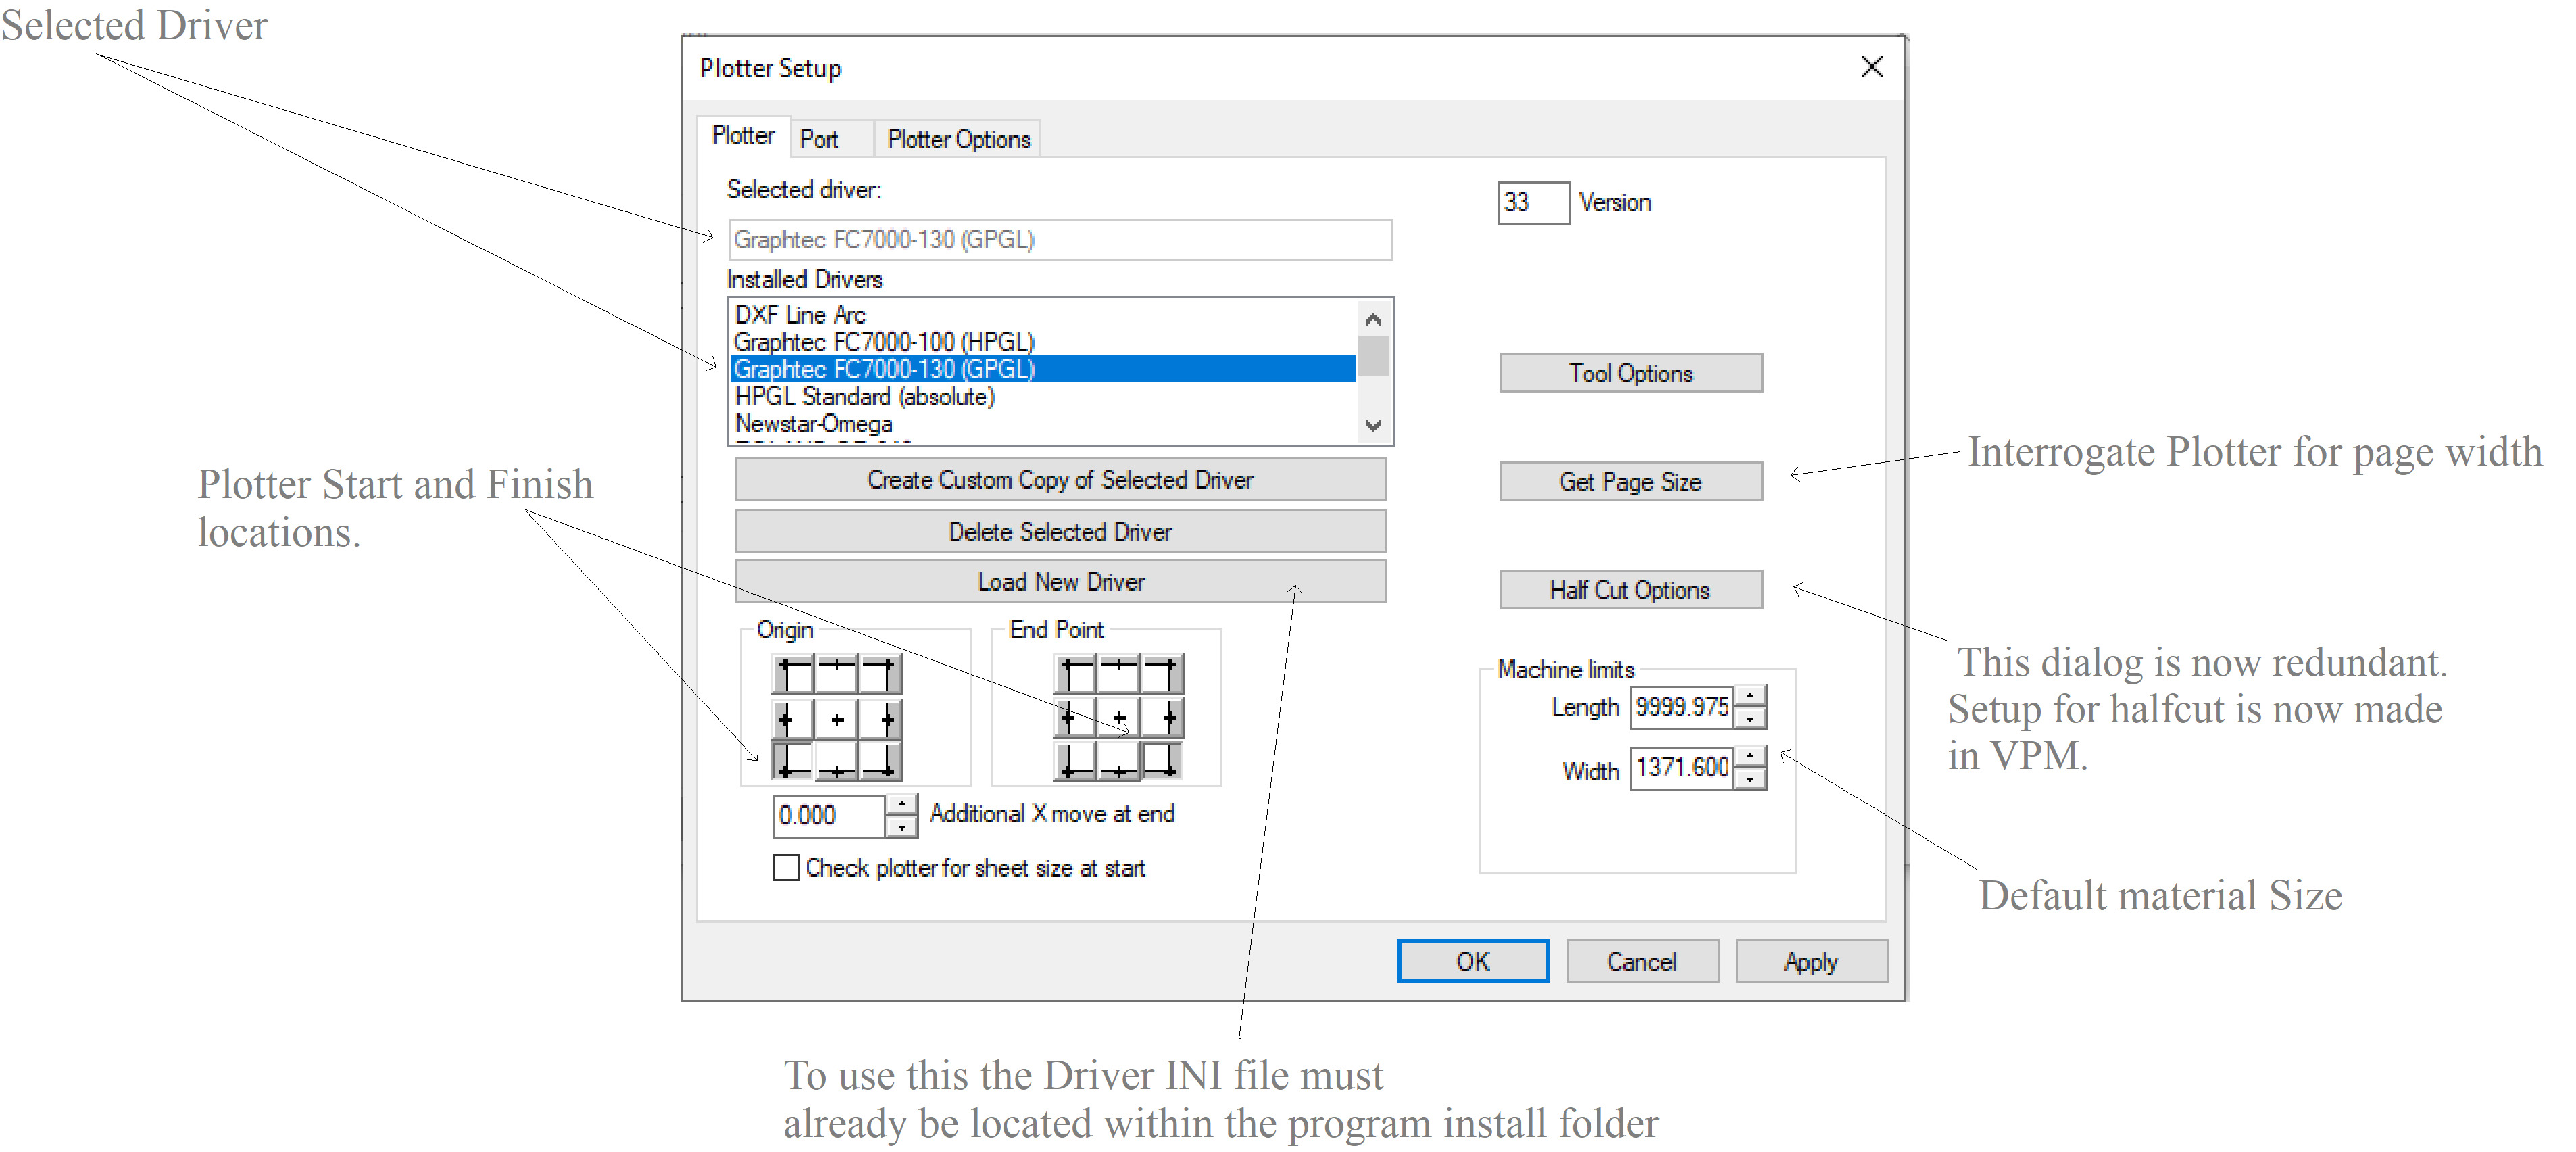Image resolution: width=2576 pixels, height=1152 pixels.
Task: Increase the Machine limits Length value
Action: (1750, 696)
